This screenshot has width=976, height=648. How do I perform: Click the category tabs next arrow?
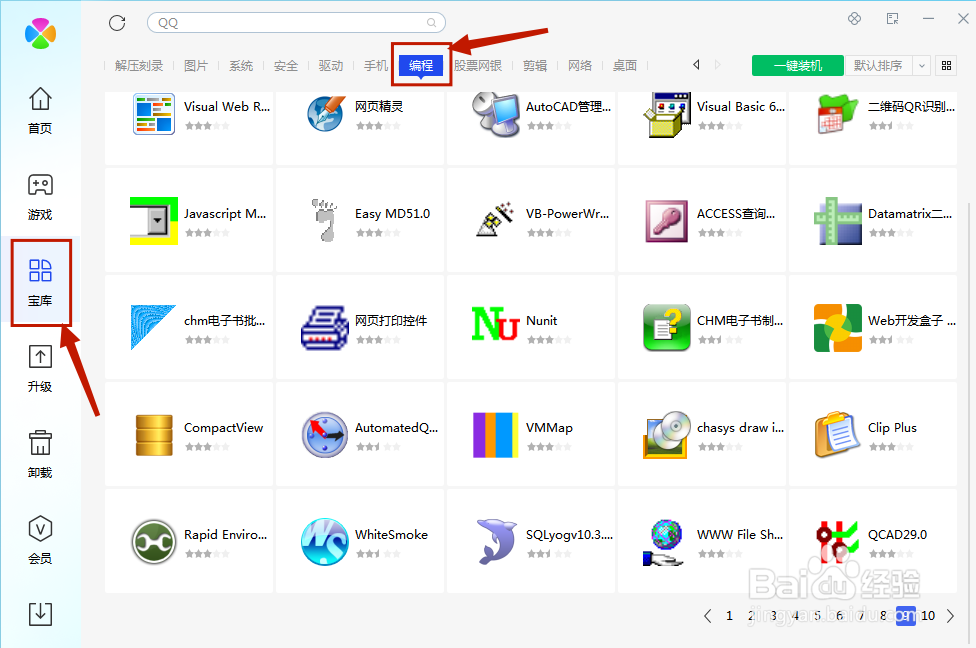(x=718, y=65)
